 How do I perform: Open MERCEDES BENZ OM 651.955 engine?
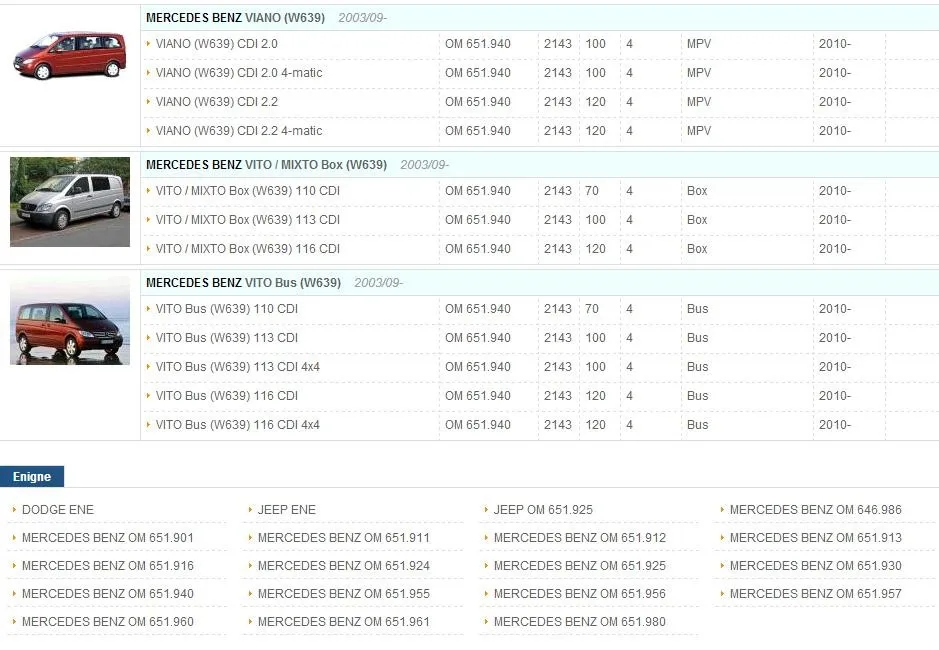(x=344, y=594)
